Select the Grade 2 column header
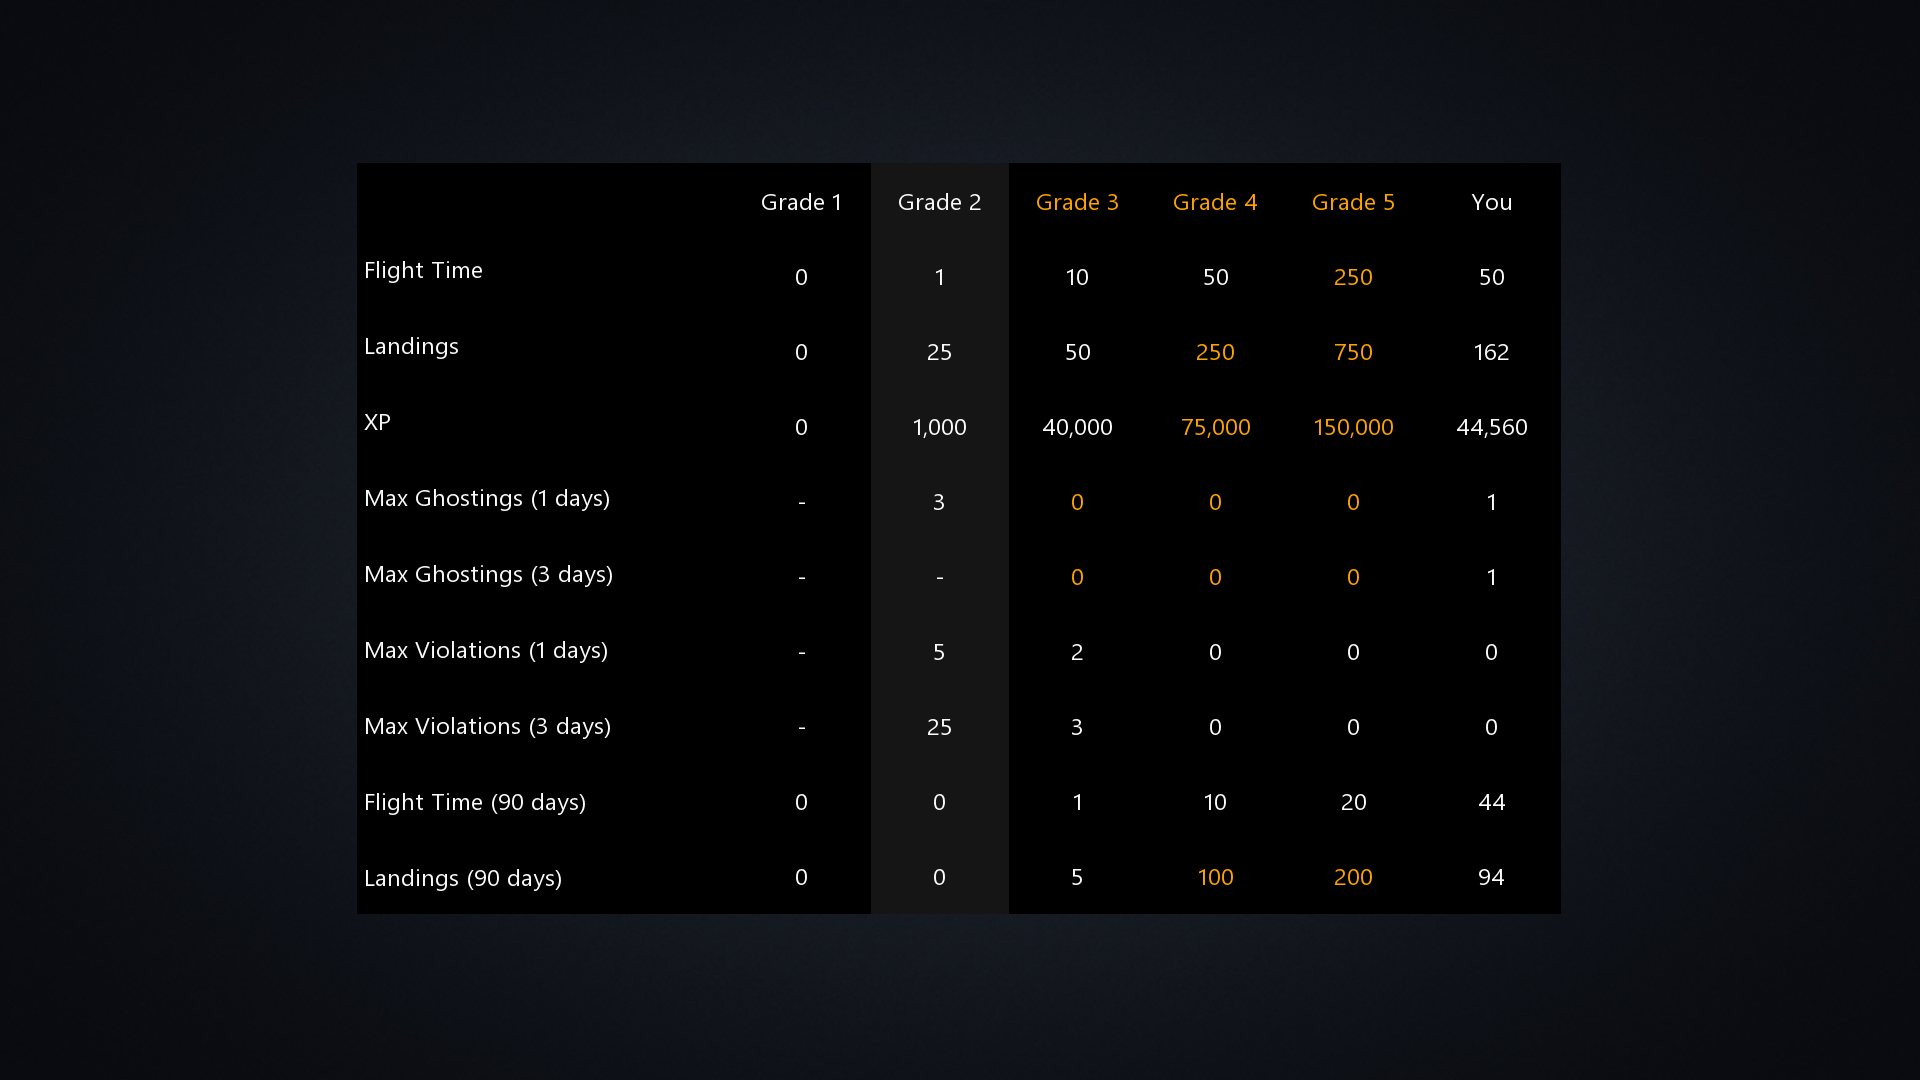This screenshot has width=1920, height=1080. pyautogui.click(x=939, y=202)
